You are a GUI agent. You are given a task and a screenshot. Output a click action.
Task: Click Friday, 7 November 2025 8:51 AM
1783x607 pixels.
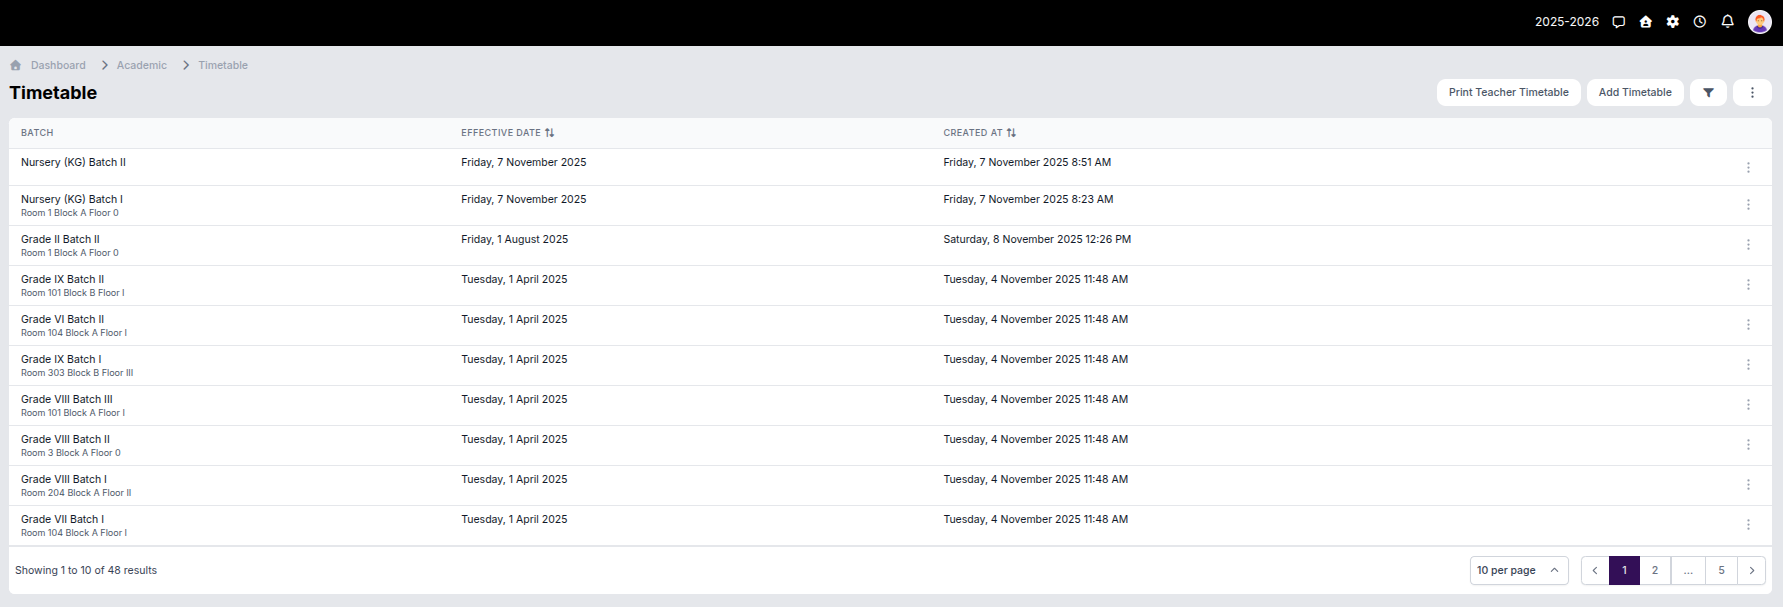click(x=1027, y=162)
